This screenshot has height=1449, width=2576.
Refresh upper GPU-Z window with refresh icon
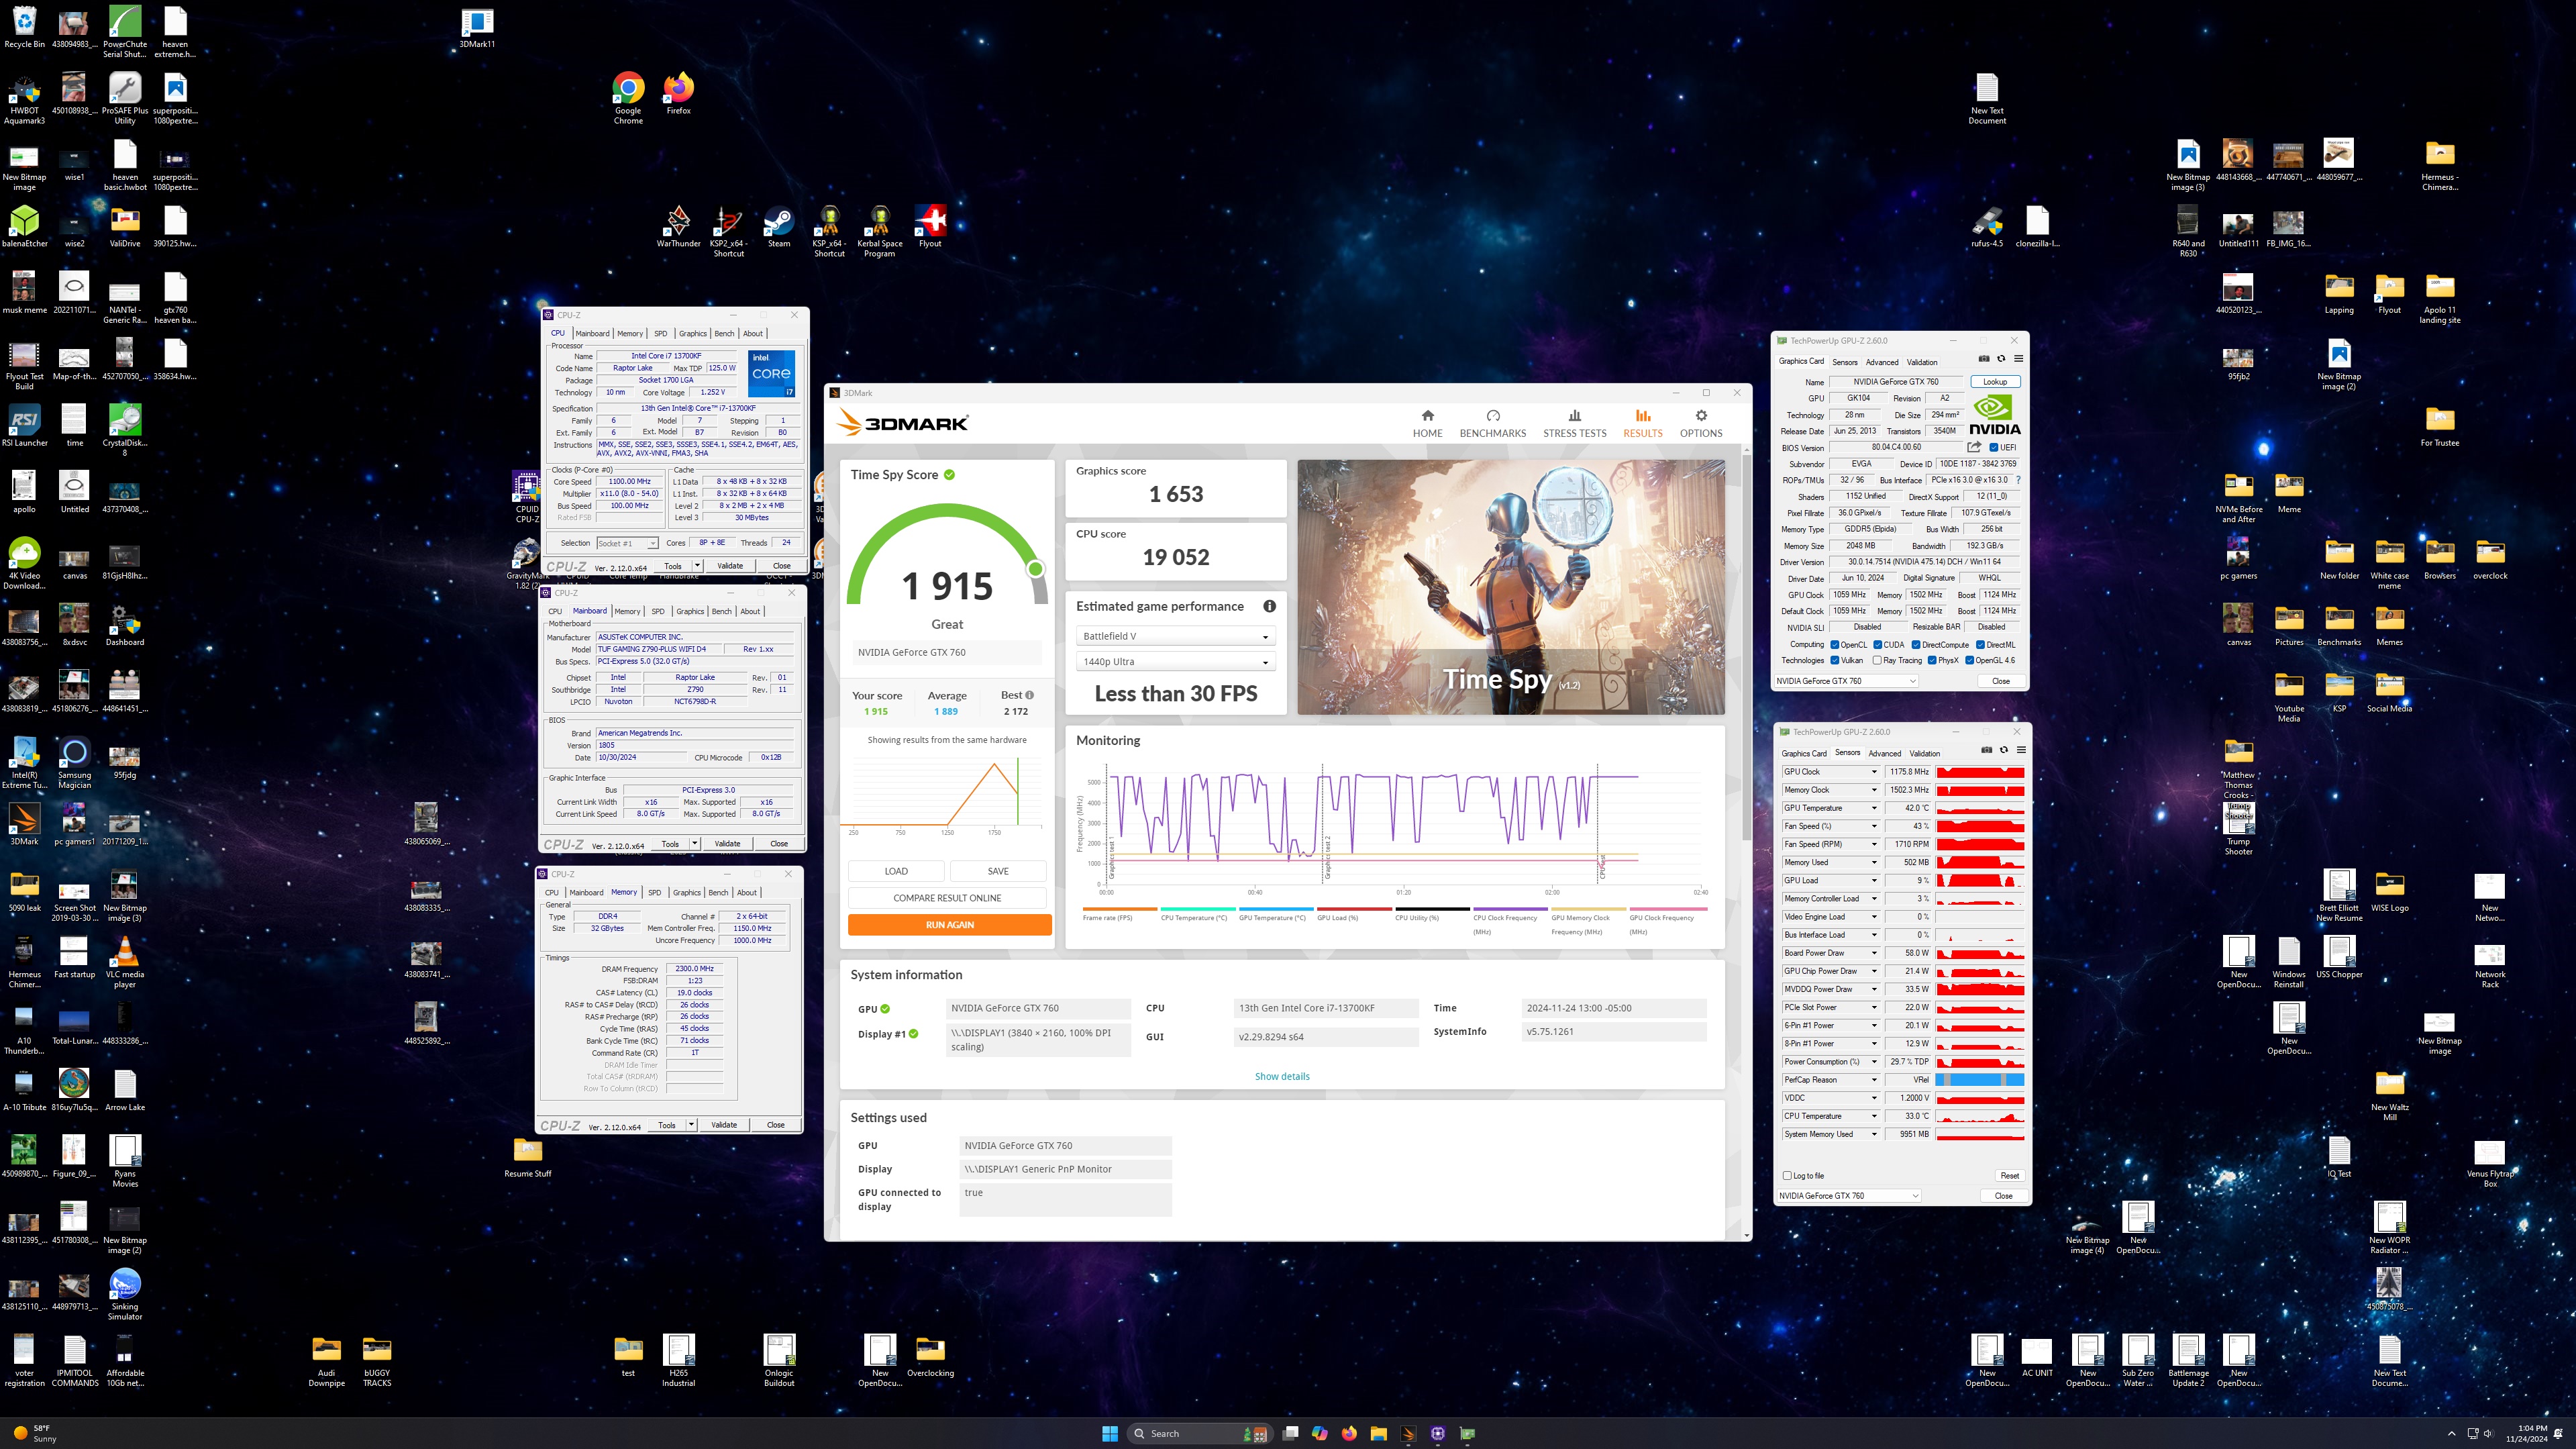(x=2001, y=359)
